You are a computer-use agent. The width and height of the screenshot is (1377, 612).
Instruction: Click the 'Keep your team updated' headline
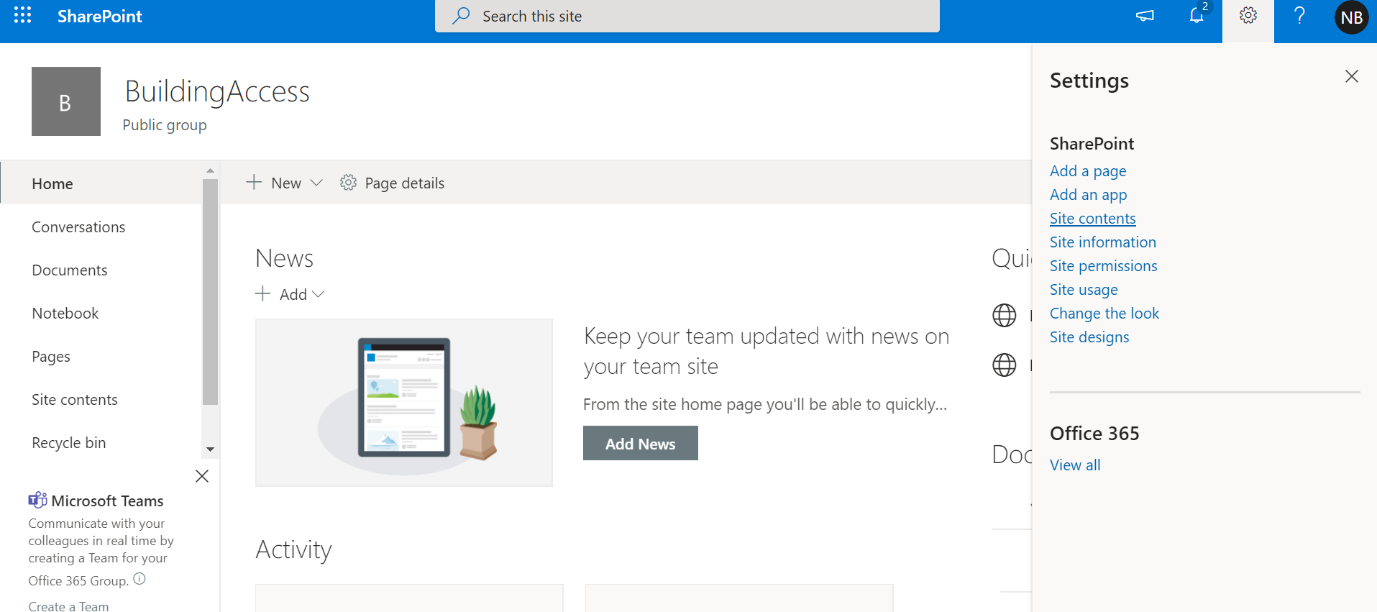(x=767, y=351)
